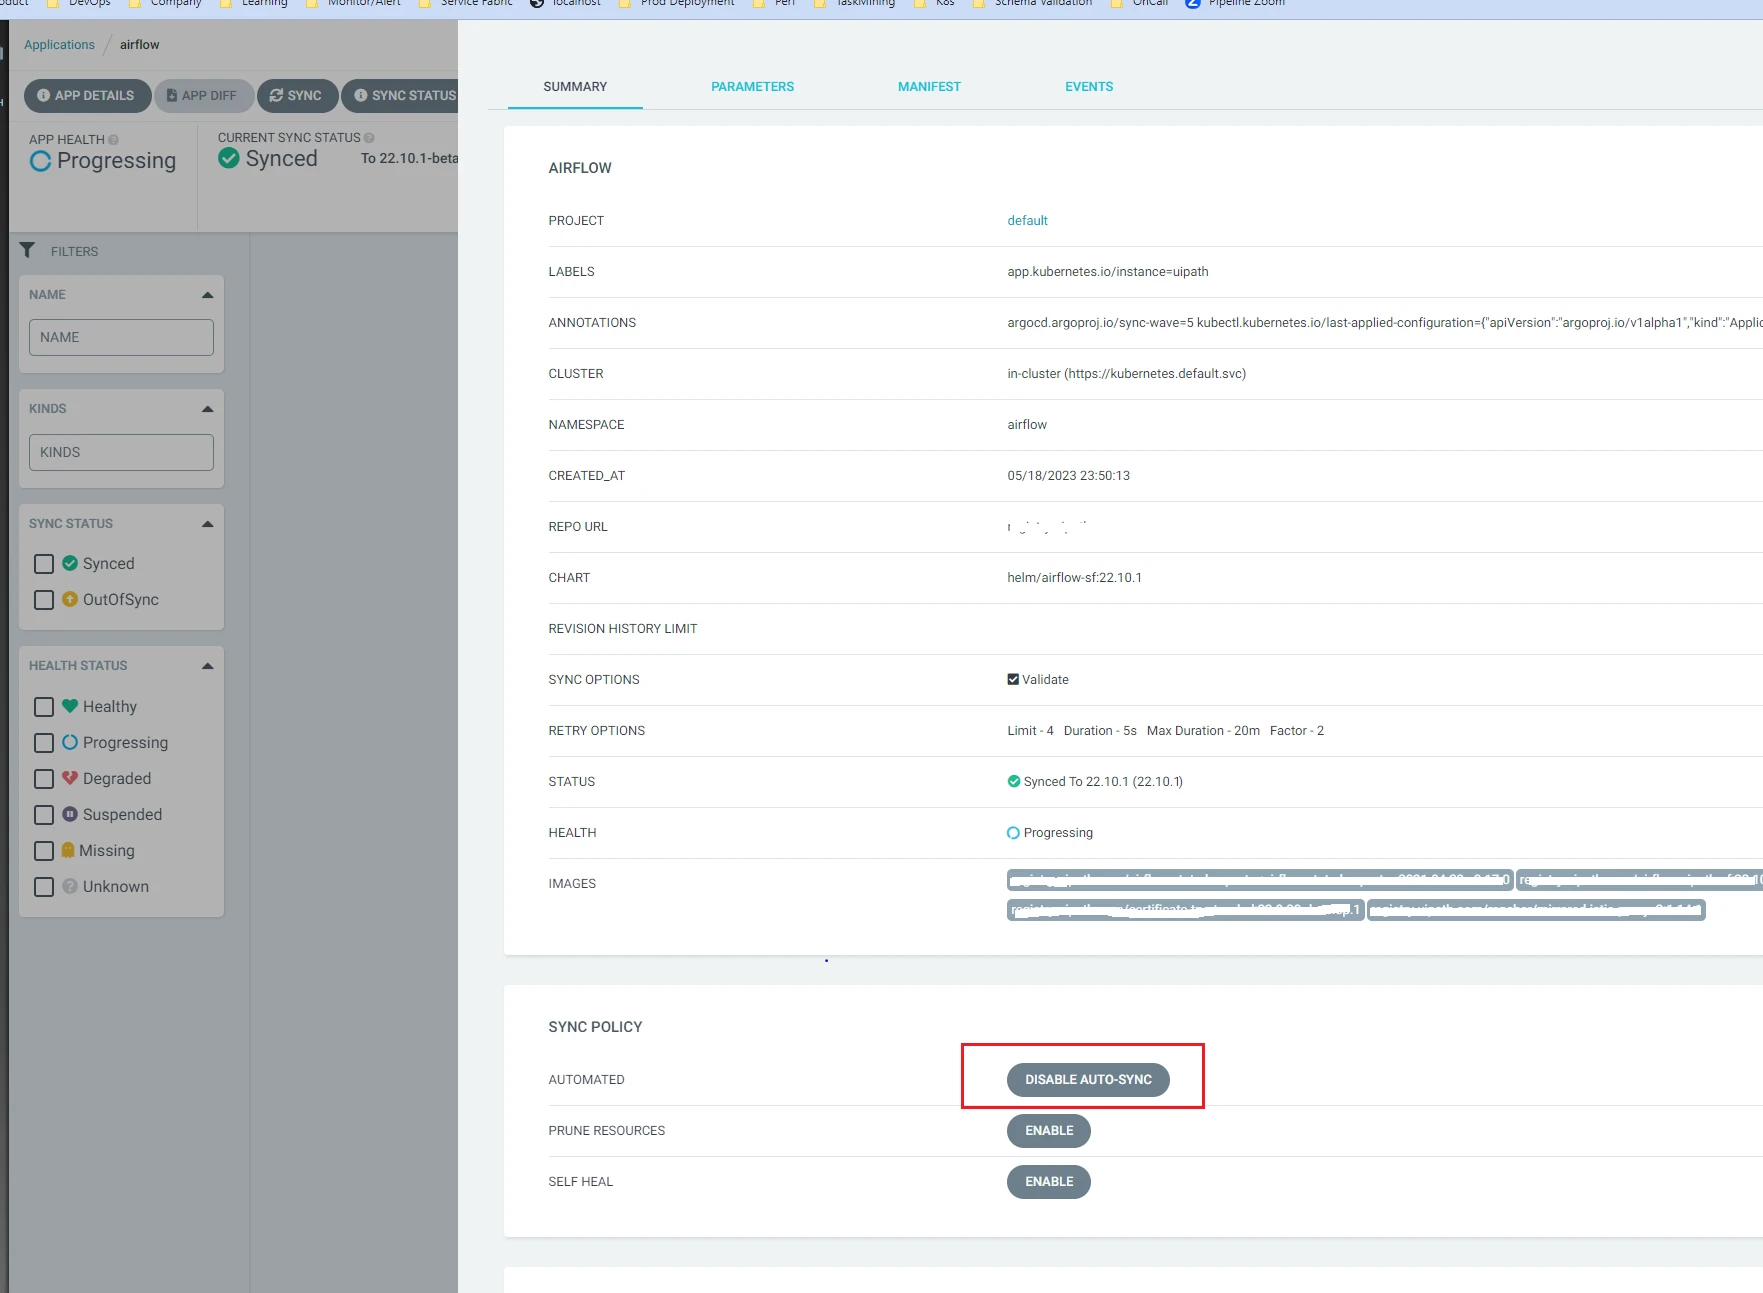Enable the Missing status checkbox

click(44, 851)
